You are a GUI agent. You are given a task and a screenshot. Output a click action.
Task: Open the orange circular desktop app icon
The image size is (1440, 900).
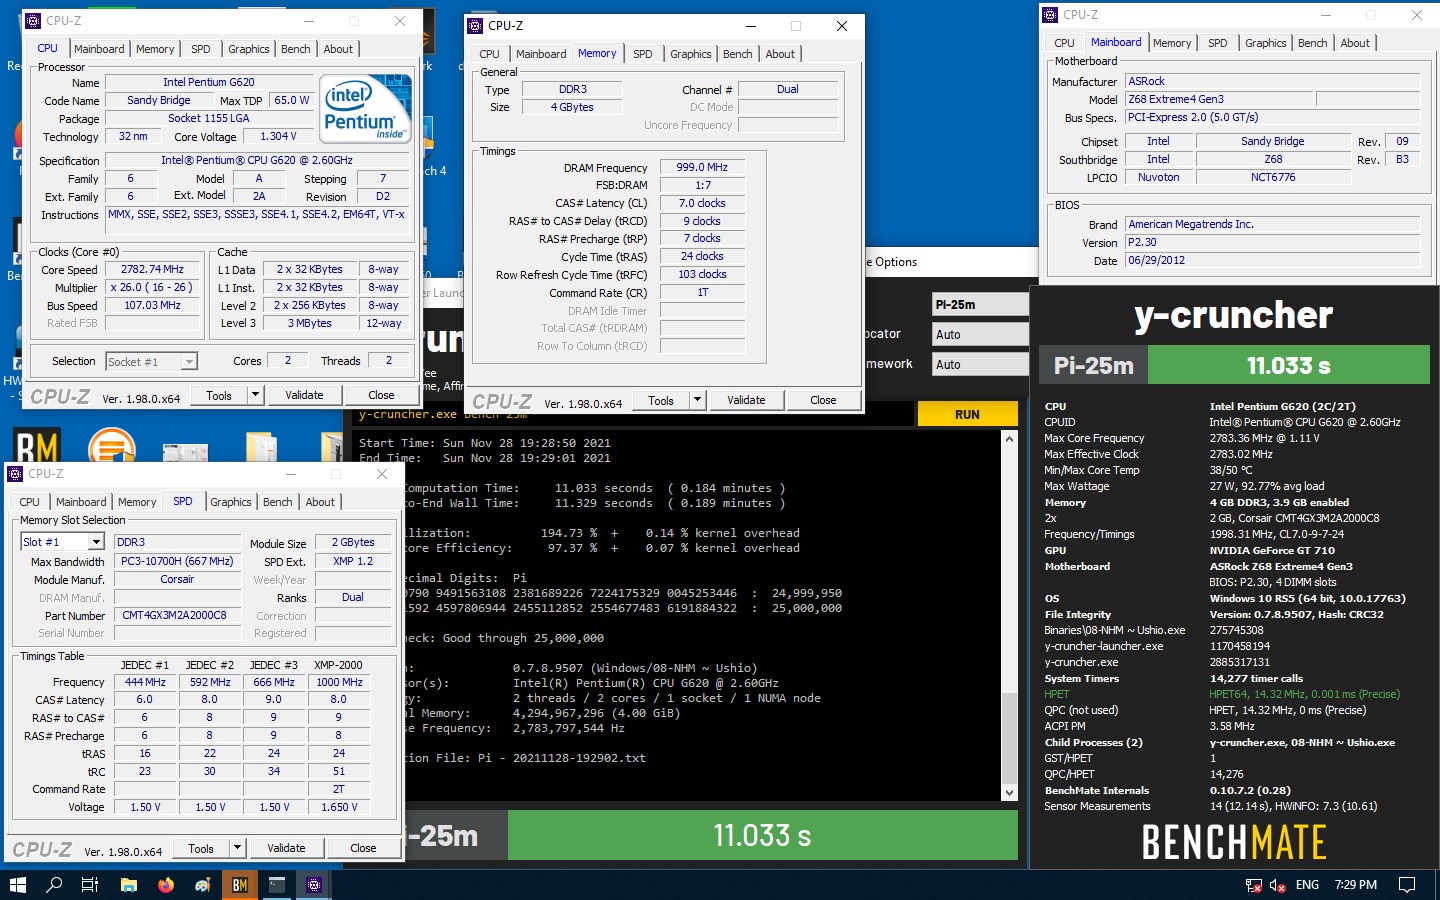pyautogui.click(x=111, y=447)
